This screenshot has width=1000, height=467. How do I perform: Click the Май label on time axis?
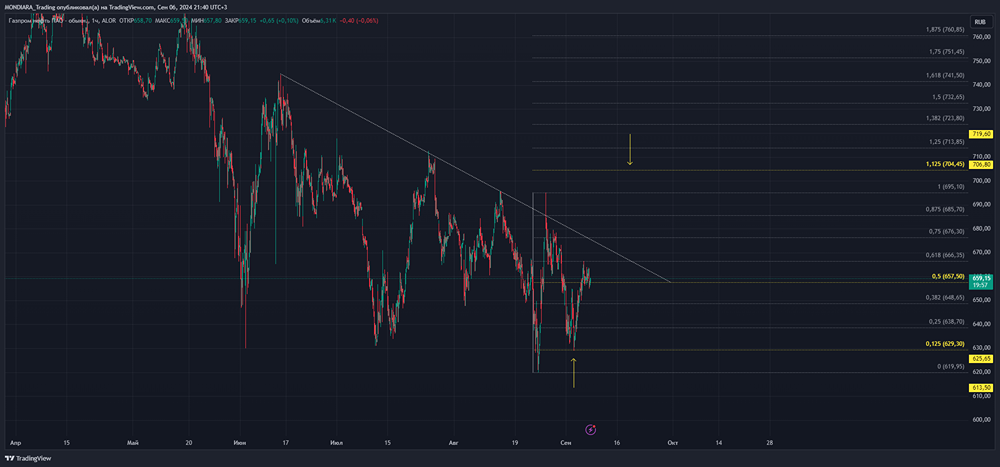tap(133, 442)
